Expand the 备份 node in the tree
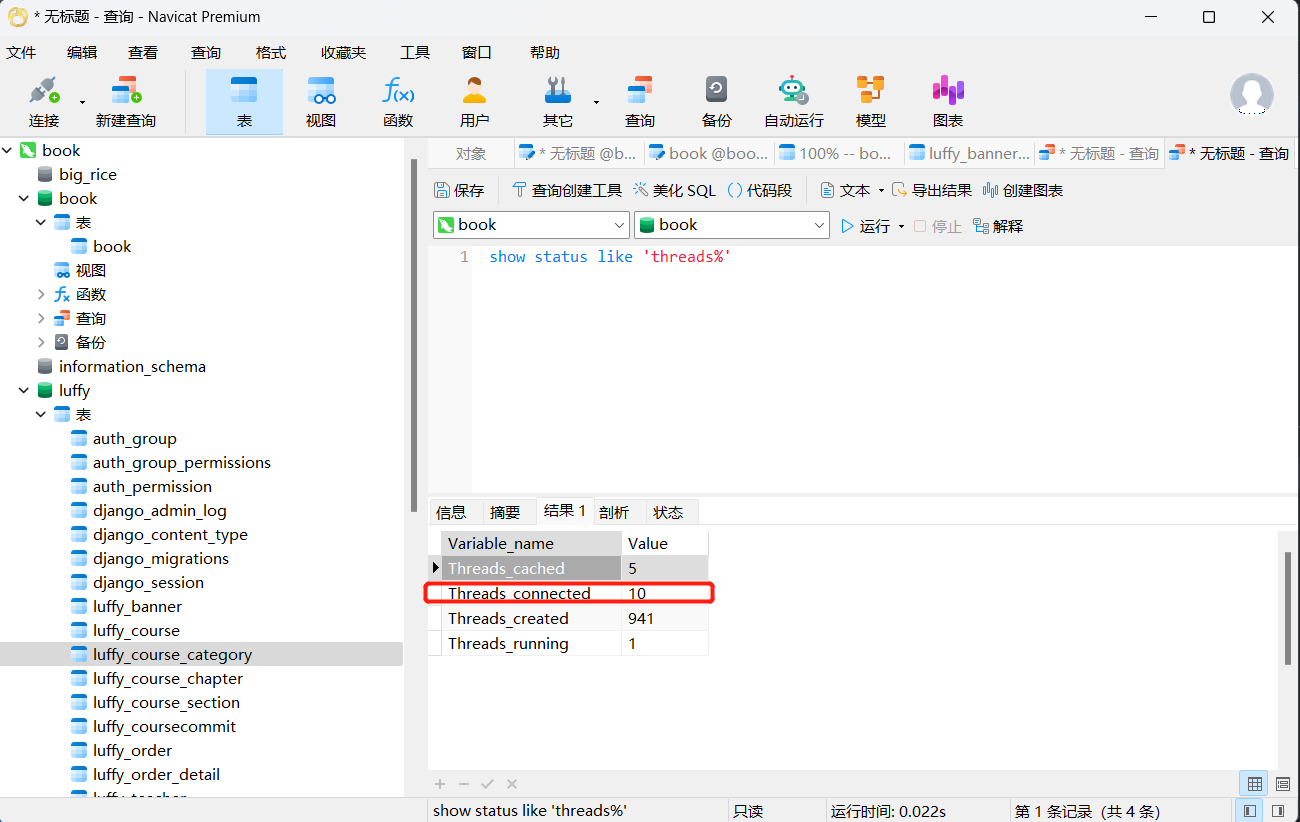Screen dimensions: 1300x822 [41, 342]
